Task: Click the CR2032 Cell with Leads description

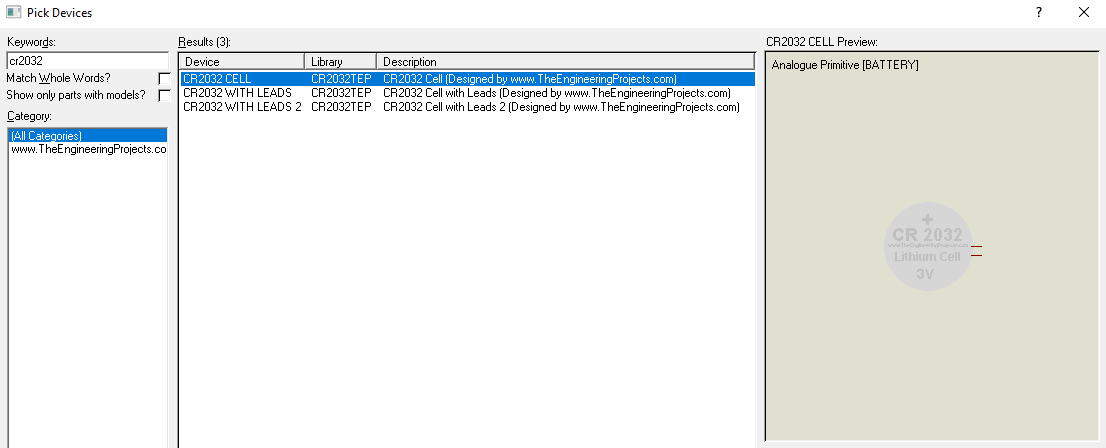Action: tap(556, 93)
